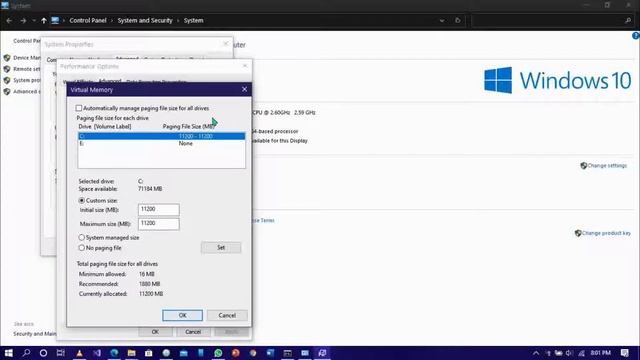Show hidden system tray icons

536,353
